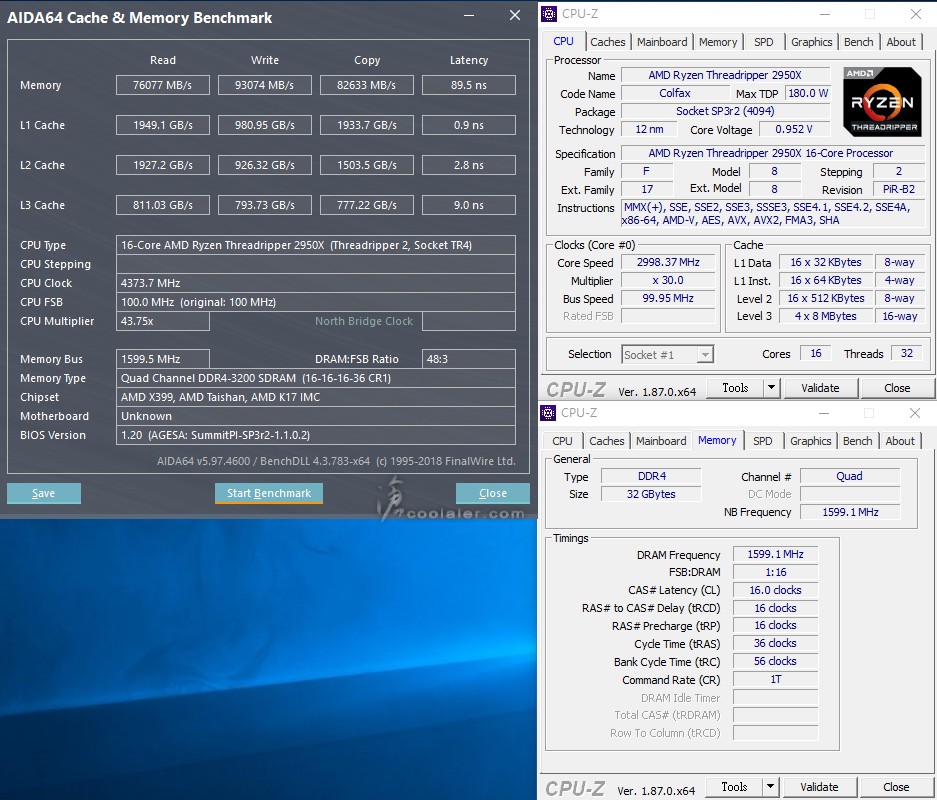The height and width of the screenshot is (800, 937).
Task: Click Close button in AIDA64 benchmark
Action: pyautogui.click(x=492, y=494)
